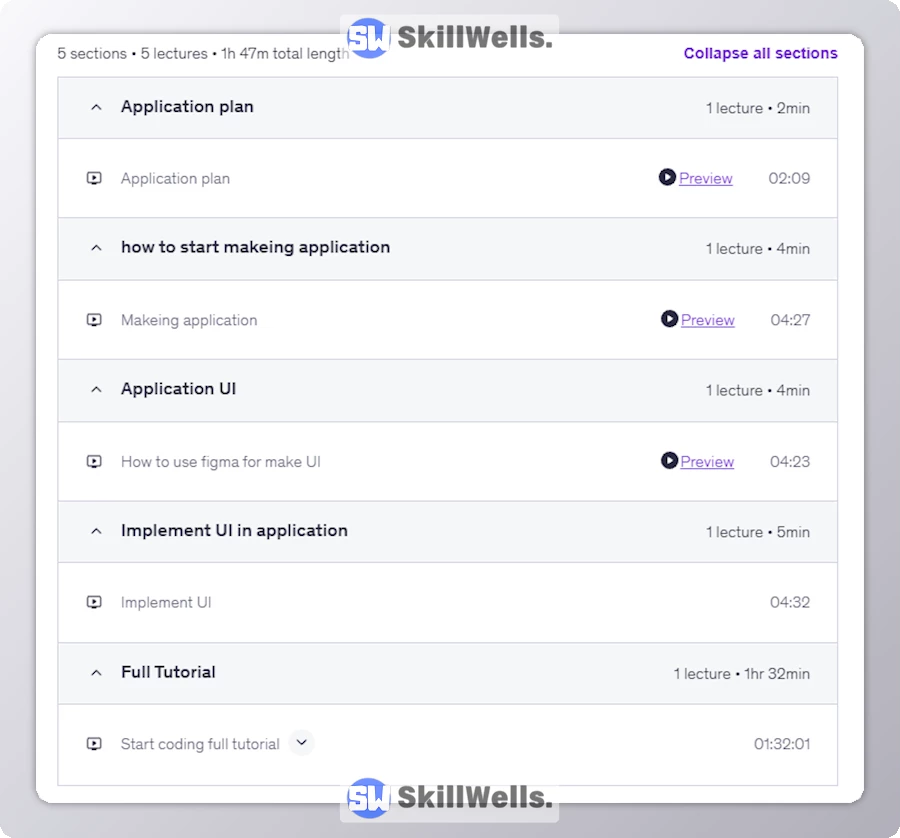Click the video icon beside How to use figma
The image size is (900, 838).
[94, 462]
